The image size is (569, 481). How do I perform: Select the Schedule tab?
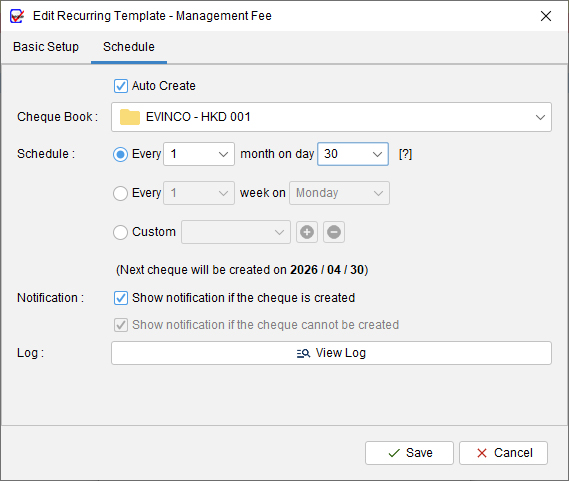129,47
